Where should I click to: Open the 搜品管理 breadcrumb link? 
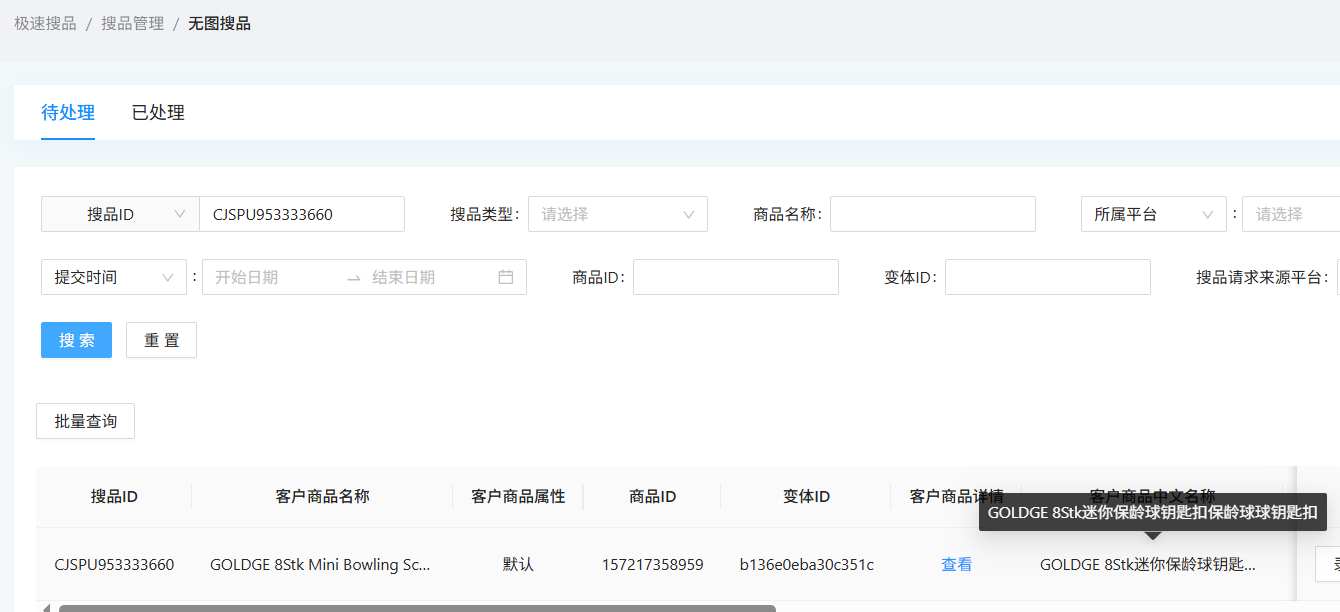coord(132,23)
